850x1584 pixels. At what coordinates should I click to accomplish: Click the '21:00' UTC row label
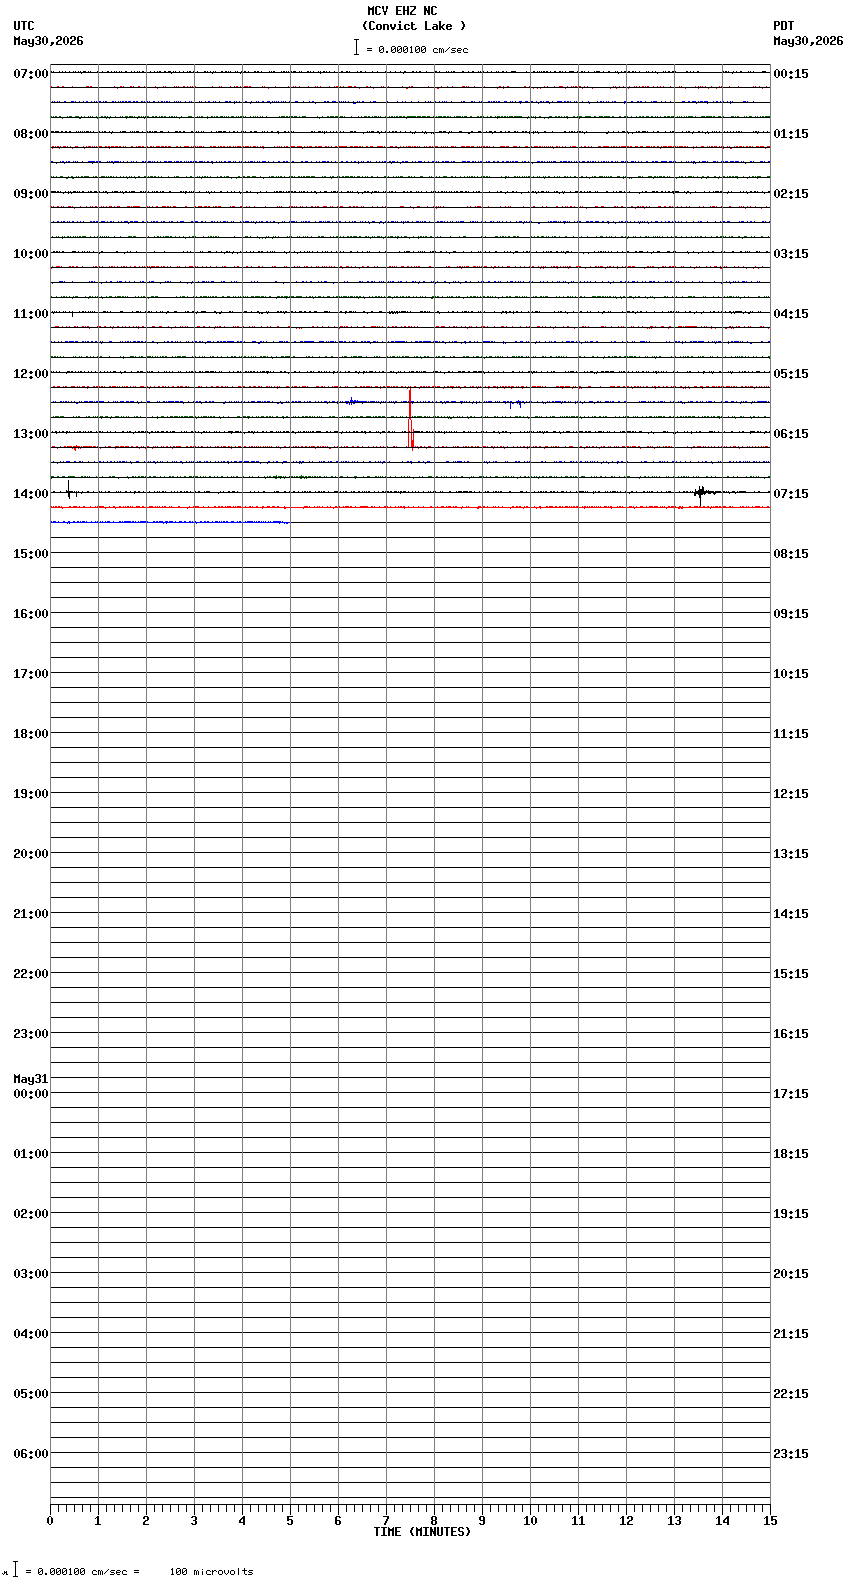[x=31, y=914]
